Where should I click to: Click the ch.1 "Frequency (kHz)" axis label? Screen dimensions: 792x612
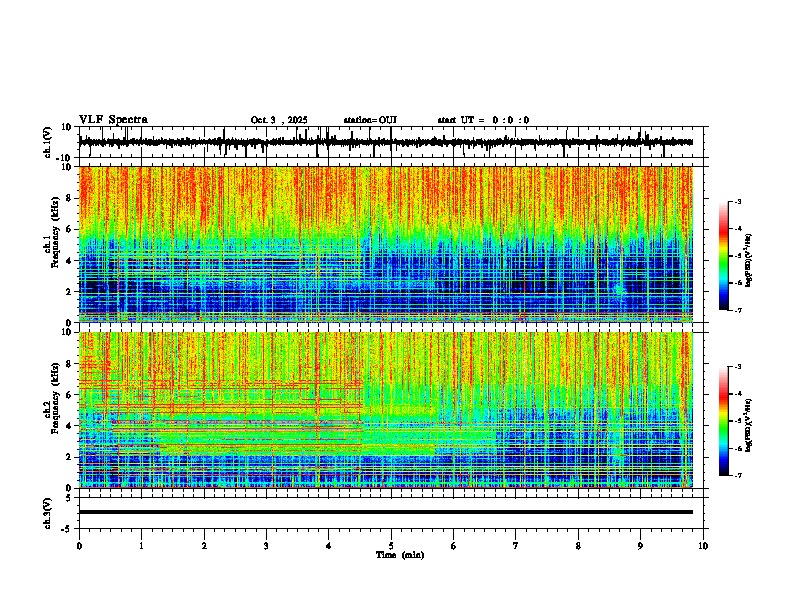click(55, 232)
